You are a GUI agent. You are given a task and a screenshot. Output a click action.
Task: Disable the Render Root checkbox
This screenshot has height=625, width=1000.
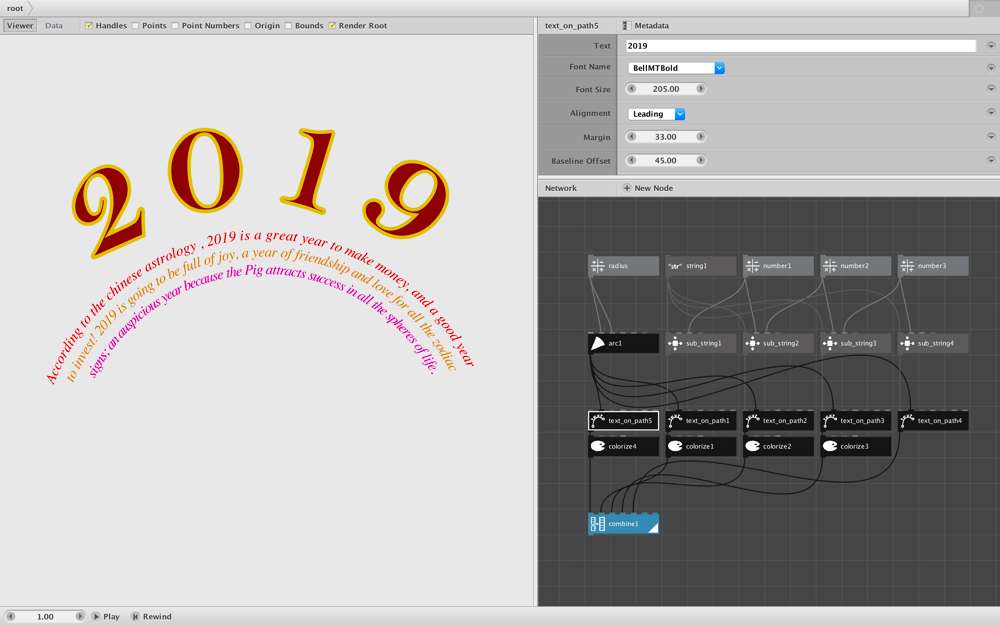[x=332, y=26]
